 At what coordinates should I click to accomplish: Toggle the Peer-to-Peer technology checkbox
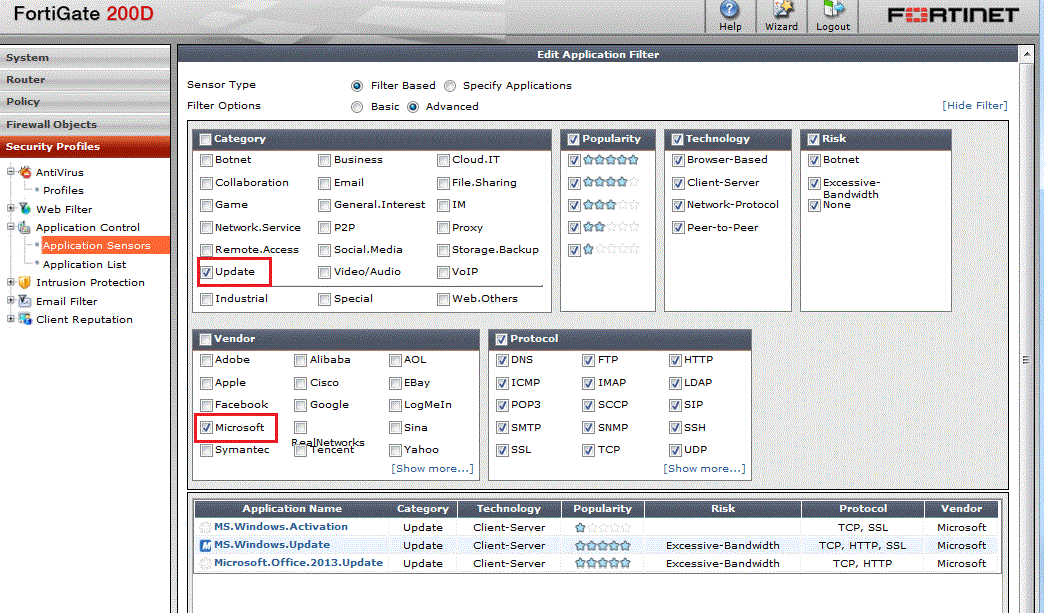click(678, 228)
